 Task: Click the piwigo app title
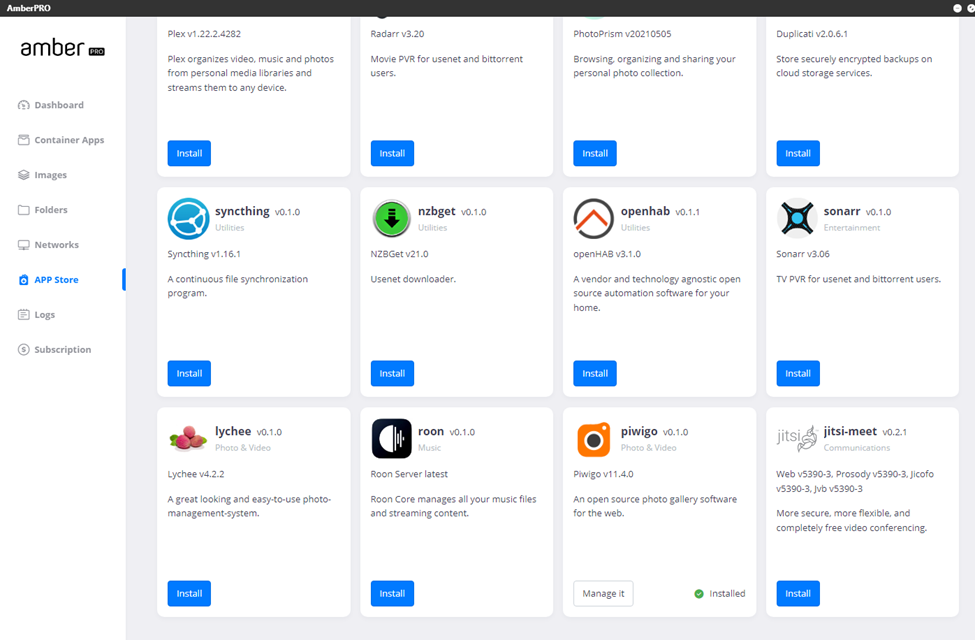coord(639,432)
